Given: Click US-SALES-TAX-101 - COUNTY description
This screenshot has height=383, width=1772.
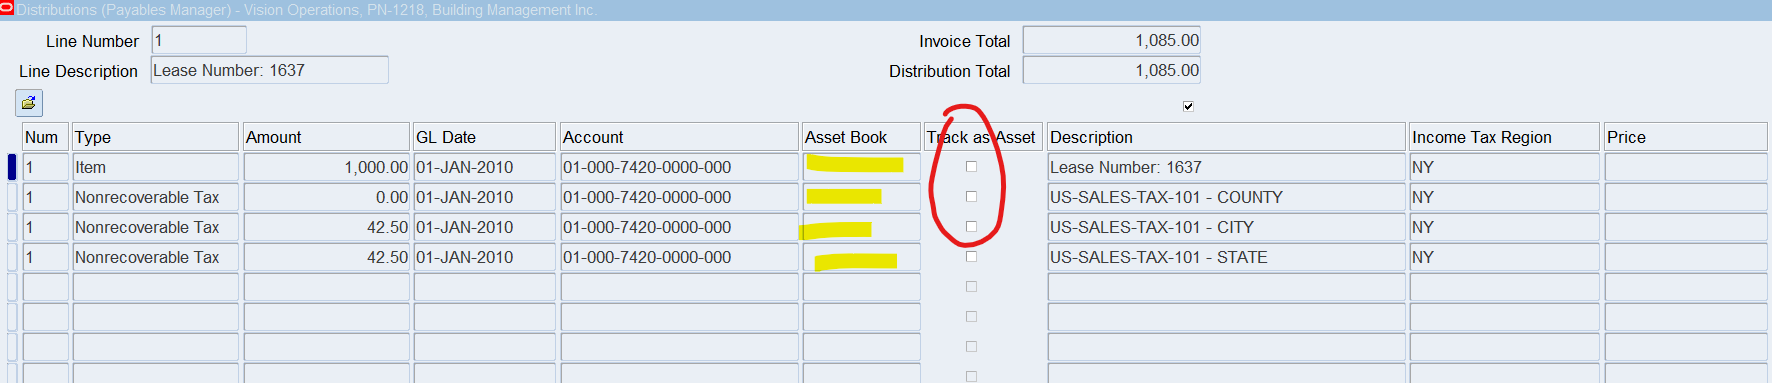Looking at the screenshot, I should pos(1227,197).
